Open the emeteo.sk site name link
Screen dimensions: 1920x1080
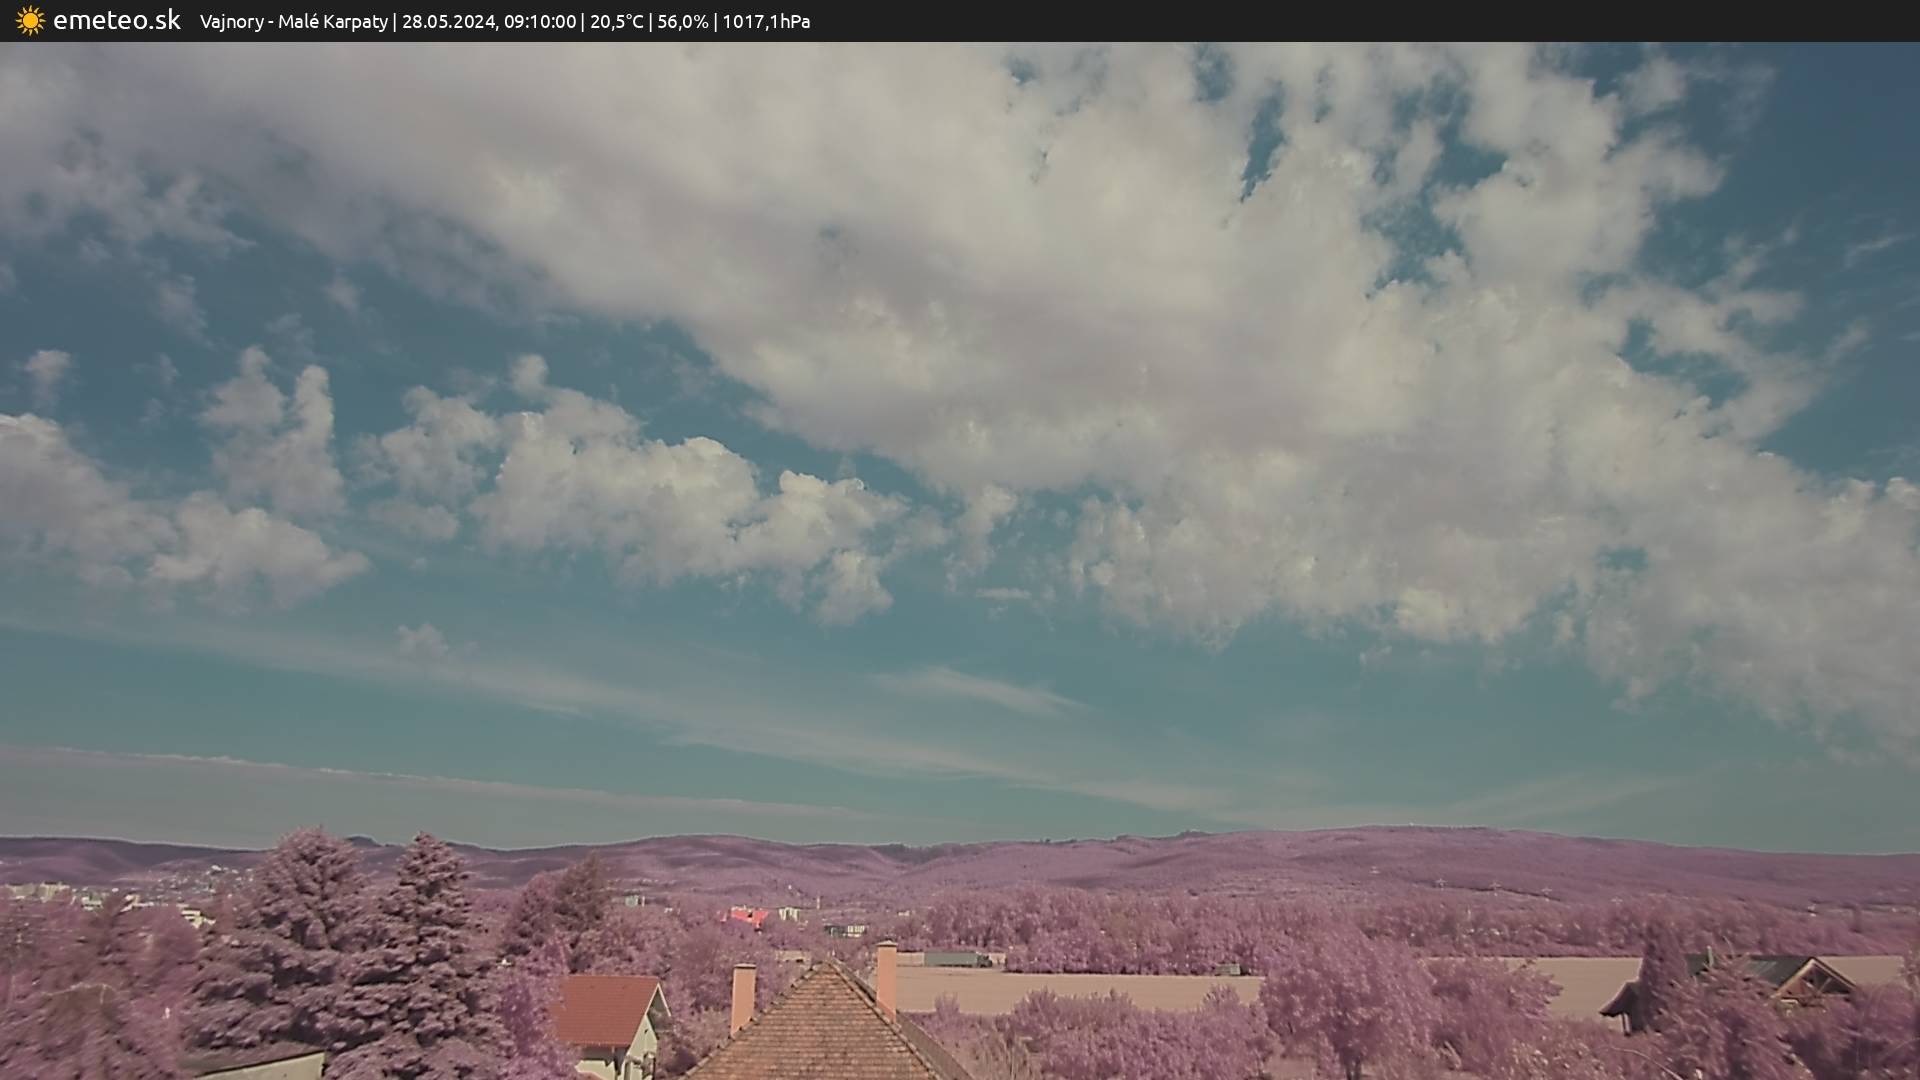pos(117,21)
